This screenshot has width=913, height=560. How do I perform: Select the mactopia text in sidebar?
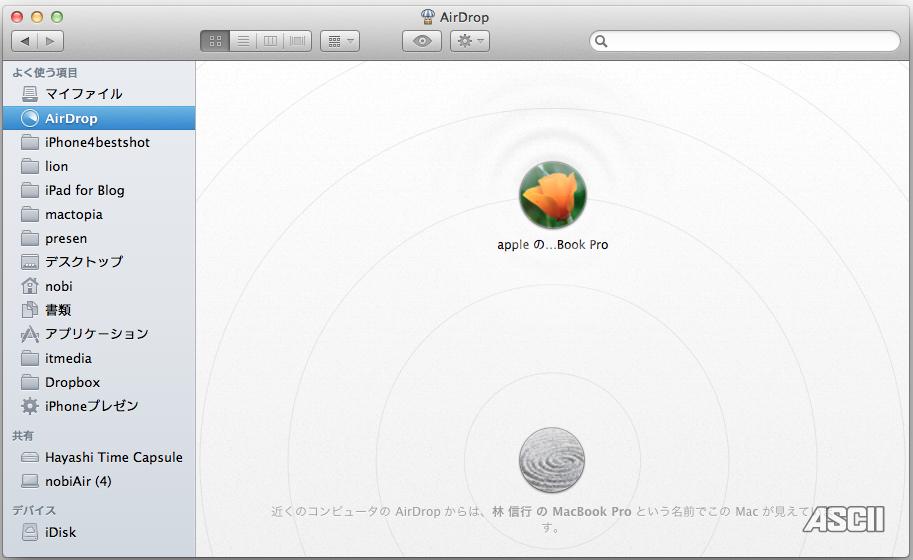coord(74,215)
